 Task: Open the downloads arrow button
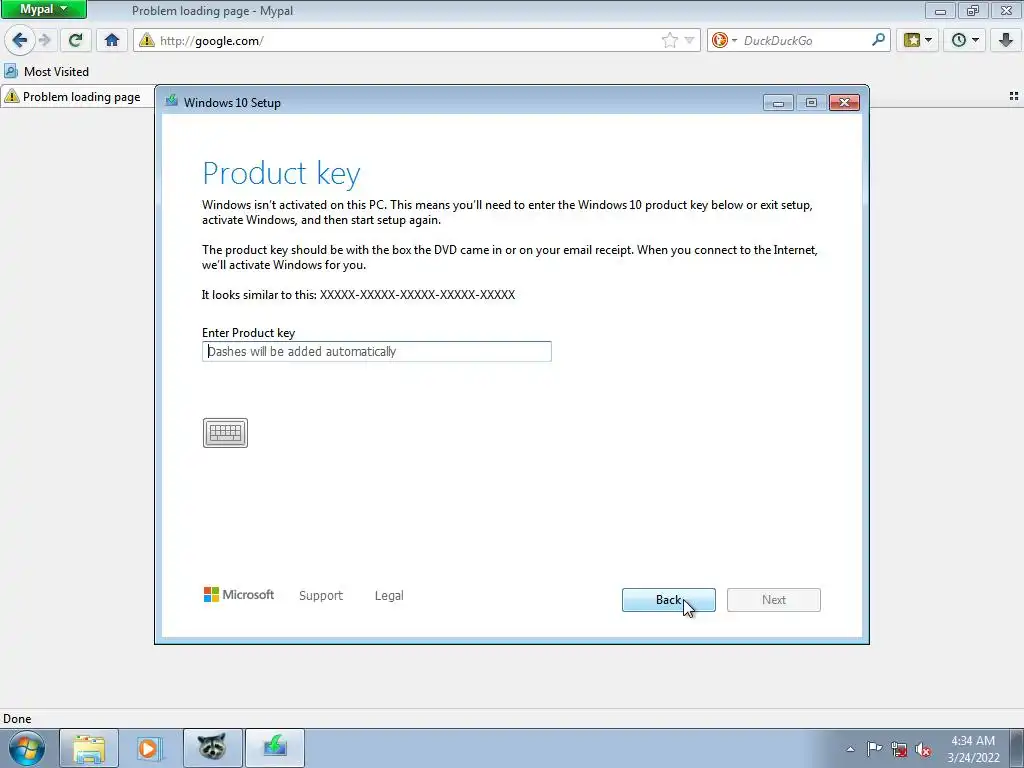[1006, 40]
